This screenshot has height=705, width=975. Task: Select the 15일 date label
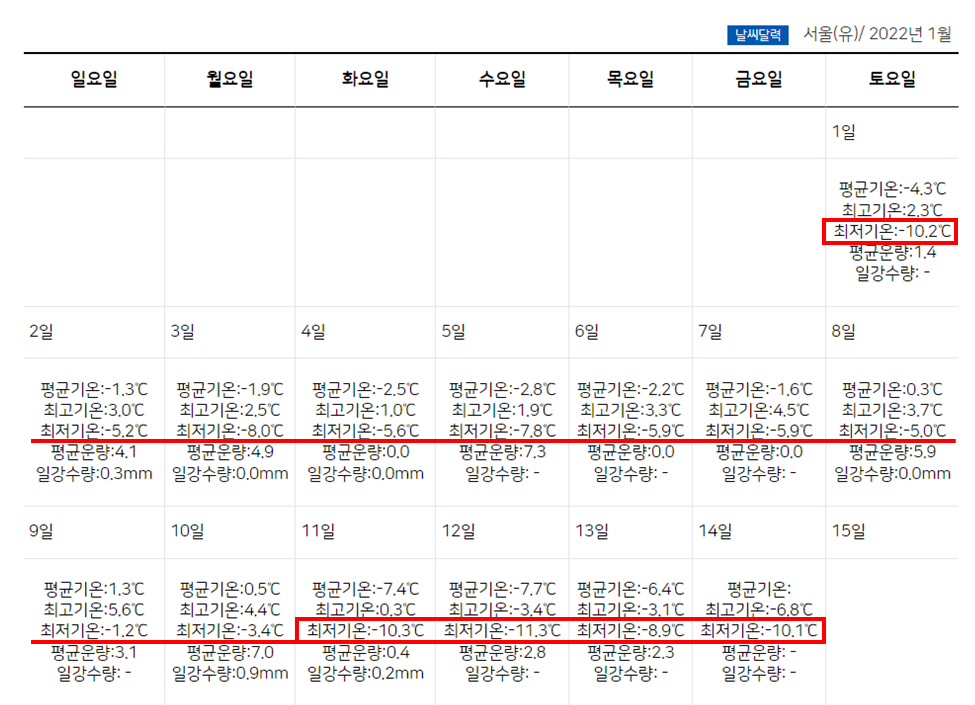pos(849,531)
